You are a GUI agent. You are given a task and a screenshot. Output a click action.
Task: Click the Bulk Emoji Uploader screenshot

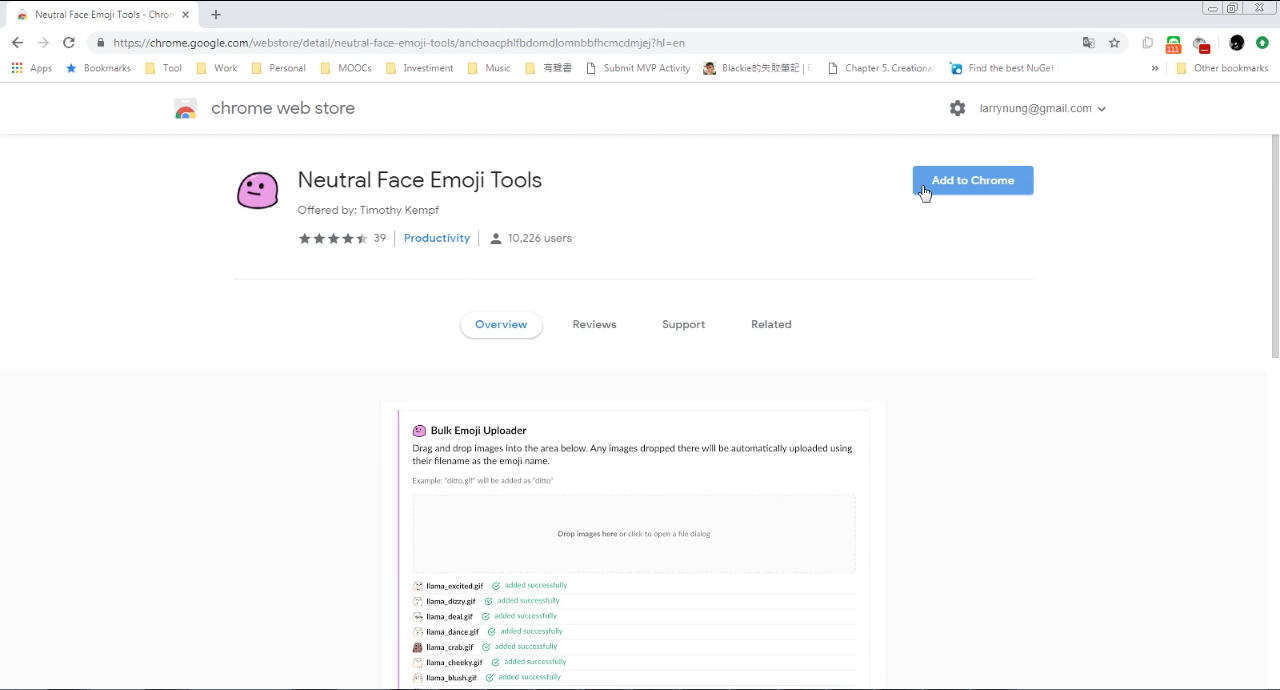click(x=633, y=545)
